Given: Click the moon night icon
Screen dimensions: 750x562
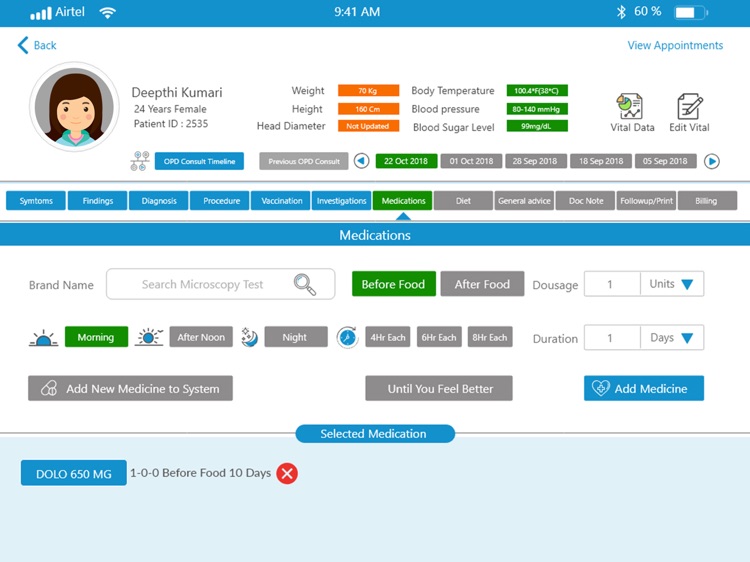Looking at the screenshot, I should coord(249,337).
